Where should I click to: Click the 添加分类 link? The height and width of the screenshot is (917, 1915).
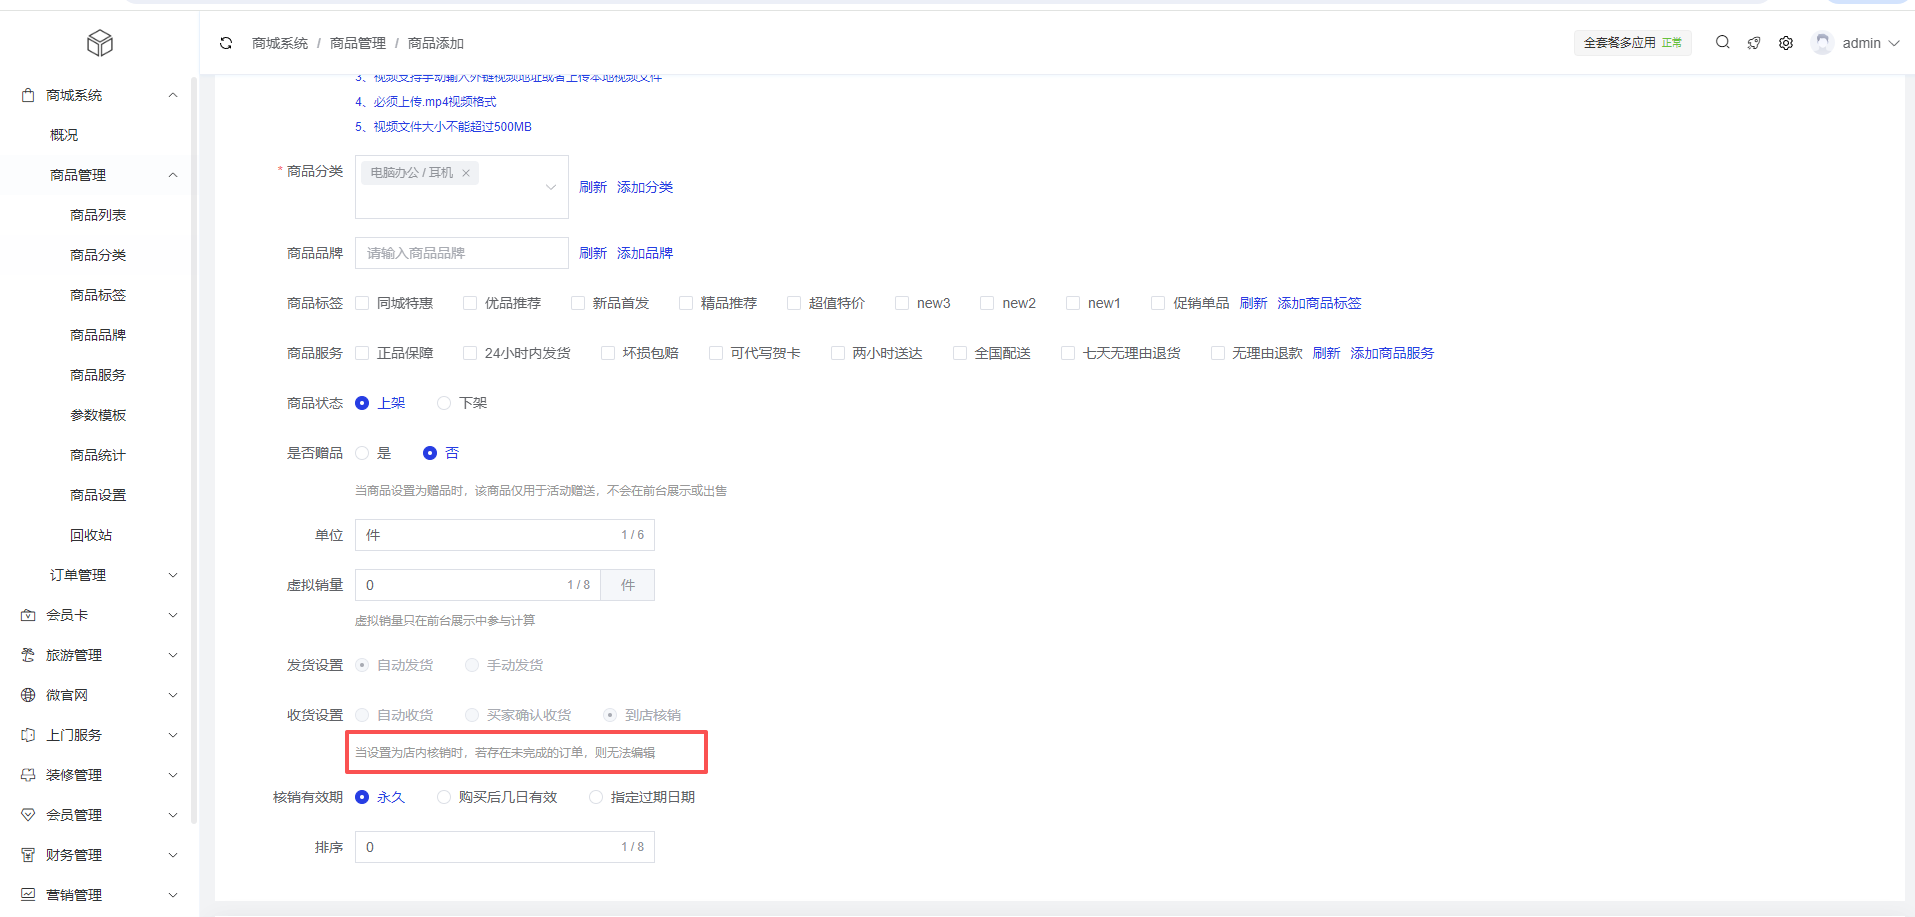[645, 187]
